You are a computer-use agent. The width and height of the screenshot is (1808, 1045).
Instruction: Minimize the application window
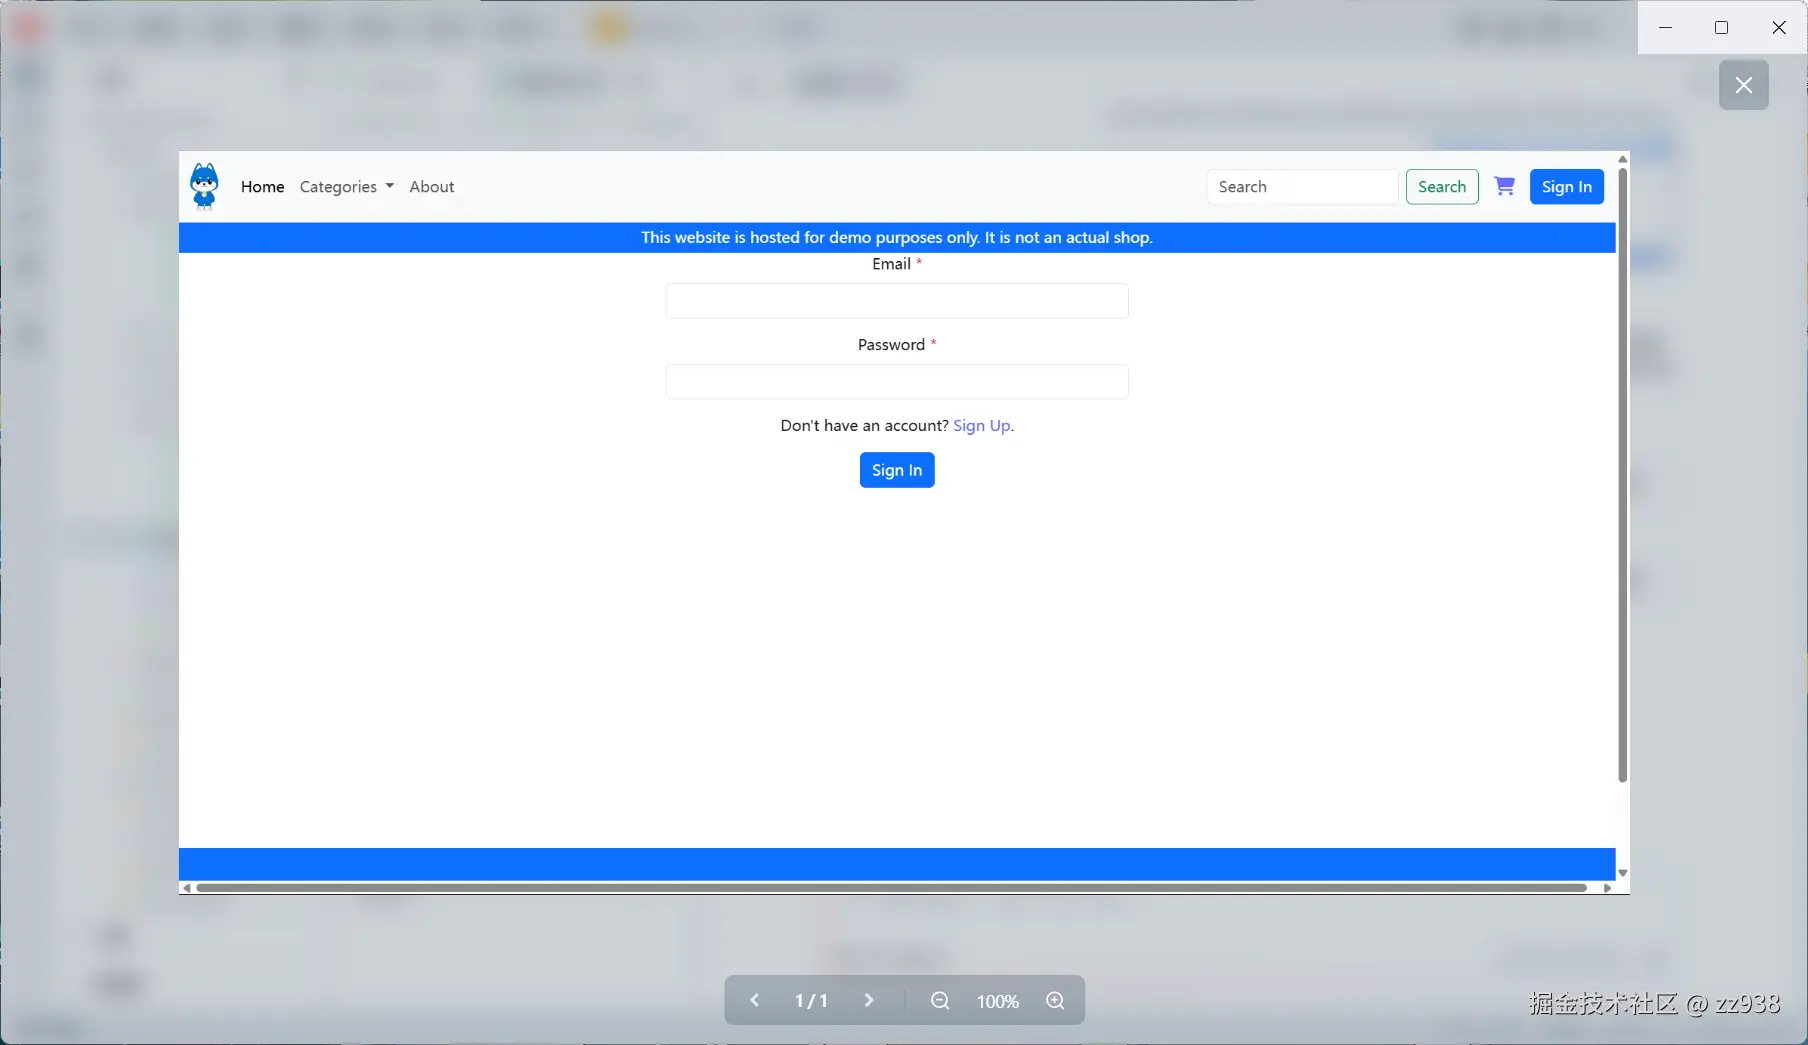(1665, 27)
